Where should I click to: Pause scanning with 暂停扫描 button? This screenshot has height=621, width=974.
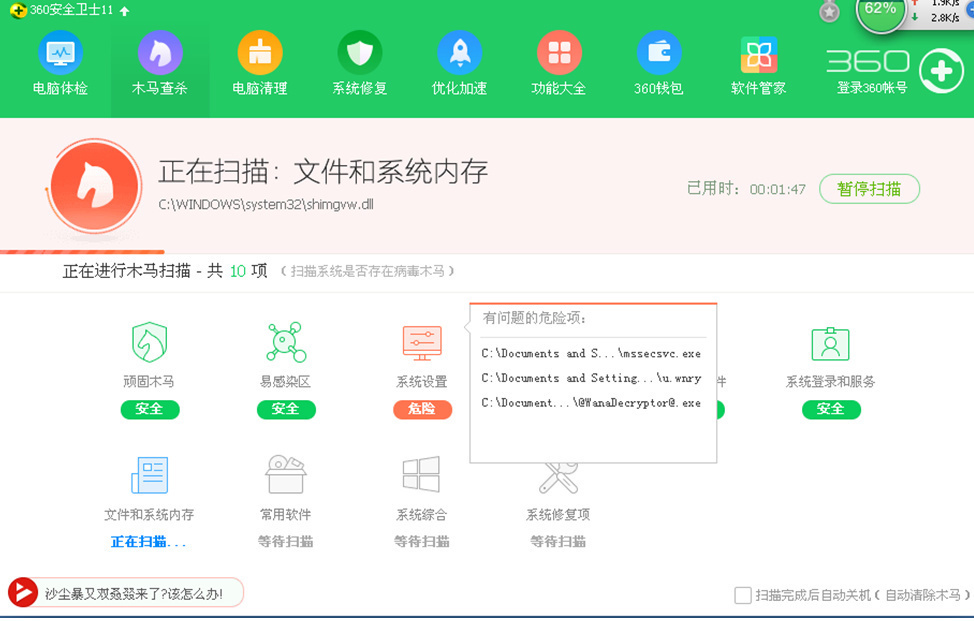coord(869,189)
